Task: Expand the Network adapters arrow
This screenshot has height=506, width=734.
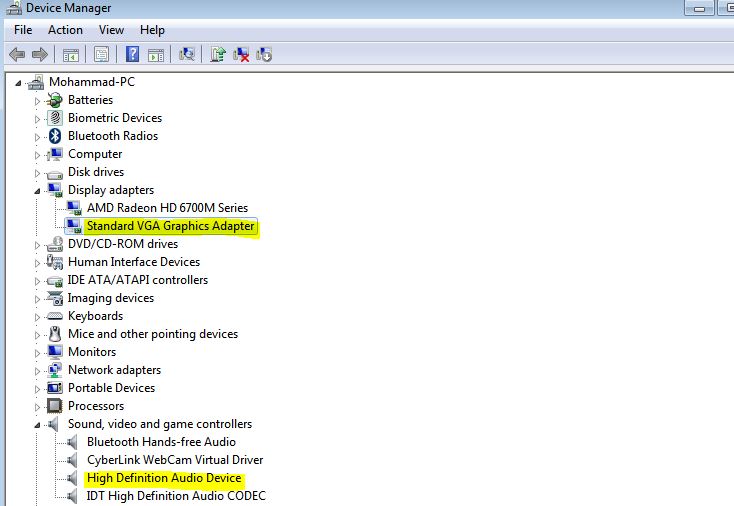Action: click(x=37, y=371)
